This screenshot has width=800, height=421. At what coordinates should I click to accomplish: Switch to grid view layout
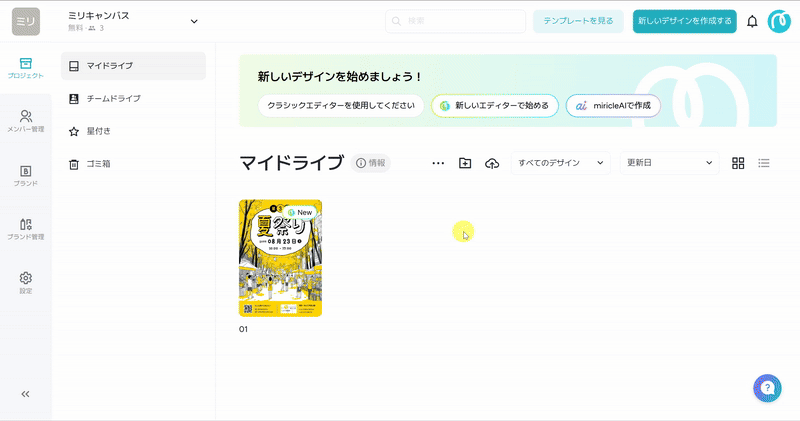[x=738, y=163]
